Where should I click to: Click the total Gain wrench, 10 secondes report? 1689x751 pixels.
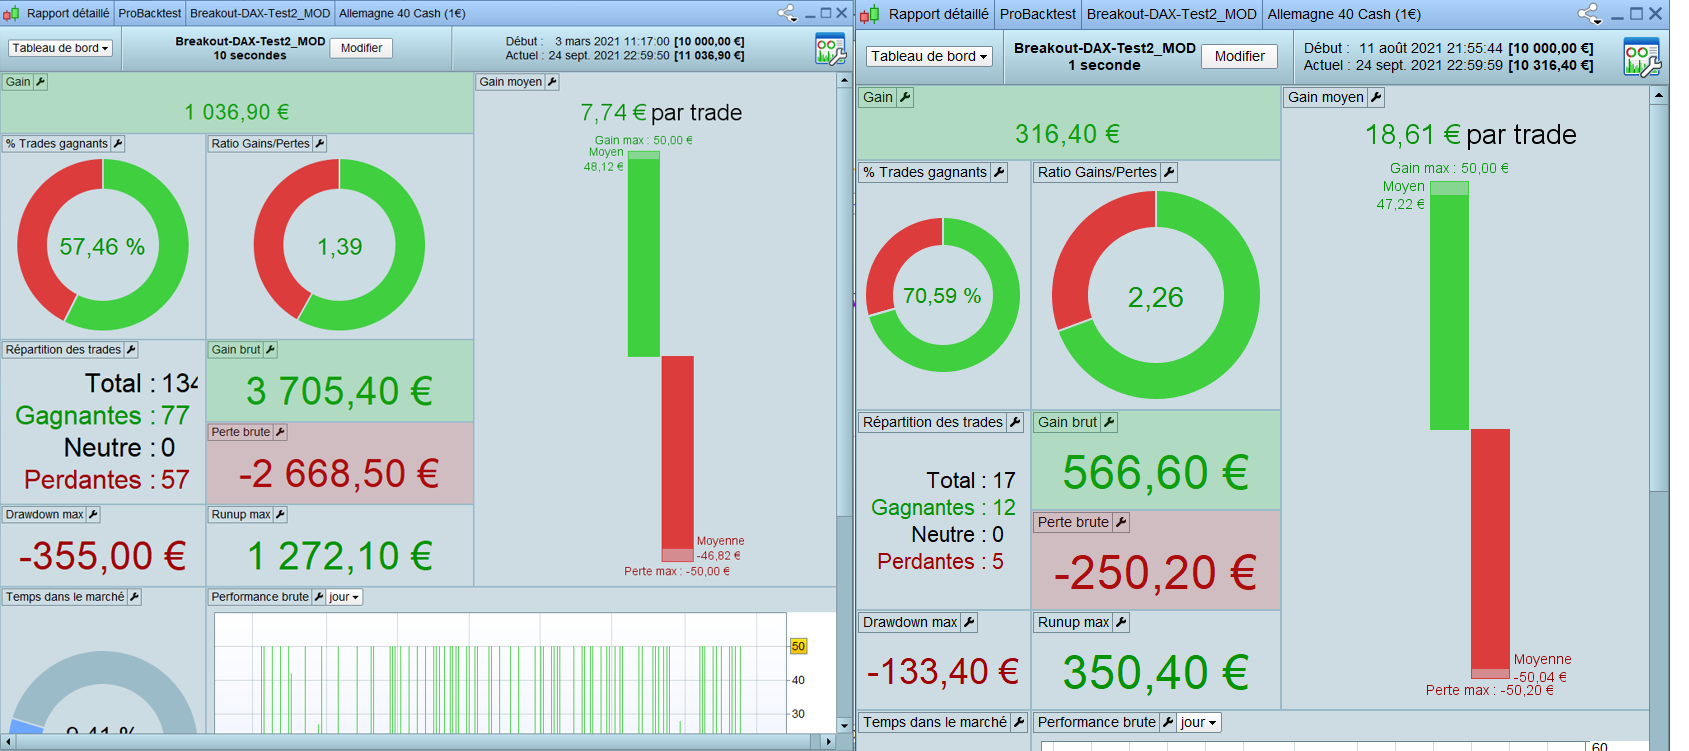click(x=41, y=82)
